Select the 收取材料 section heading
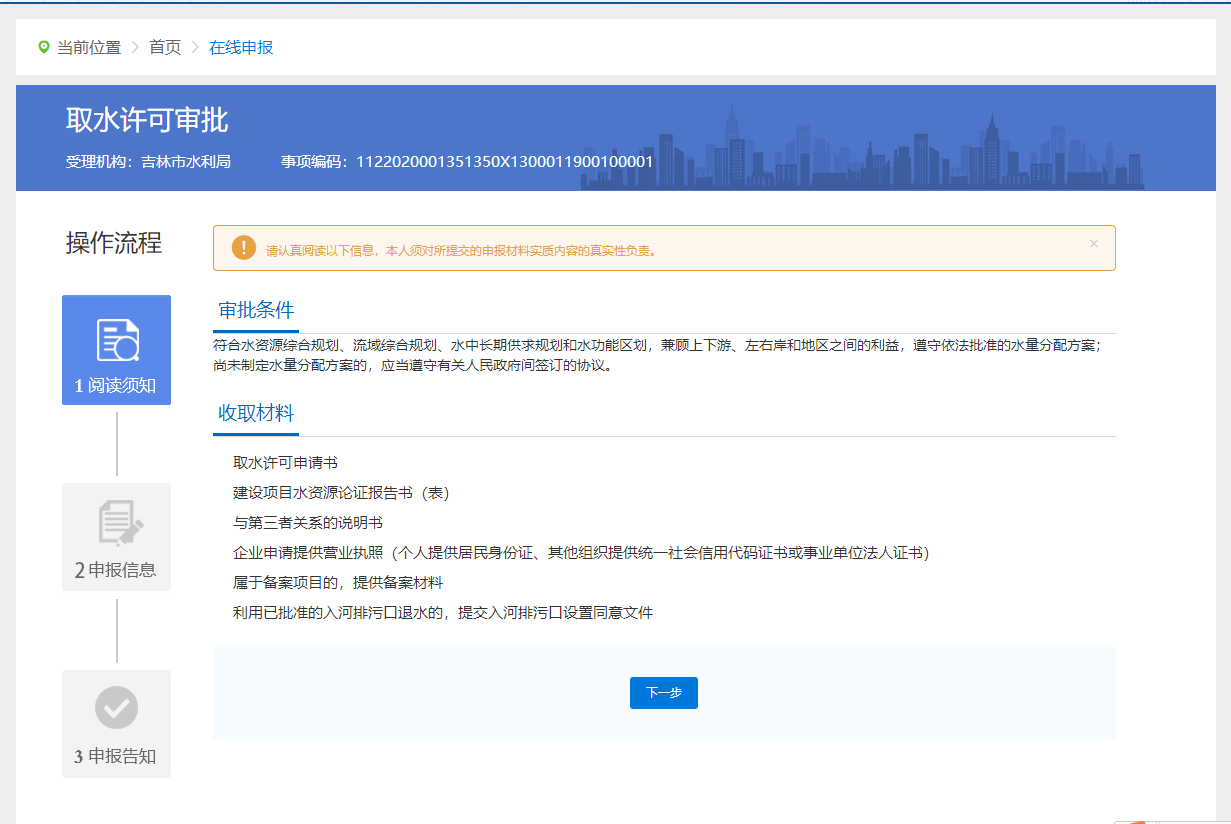The width and height of the screenshot is (1231, 824). [x=256, y=414]
